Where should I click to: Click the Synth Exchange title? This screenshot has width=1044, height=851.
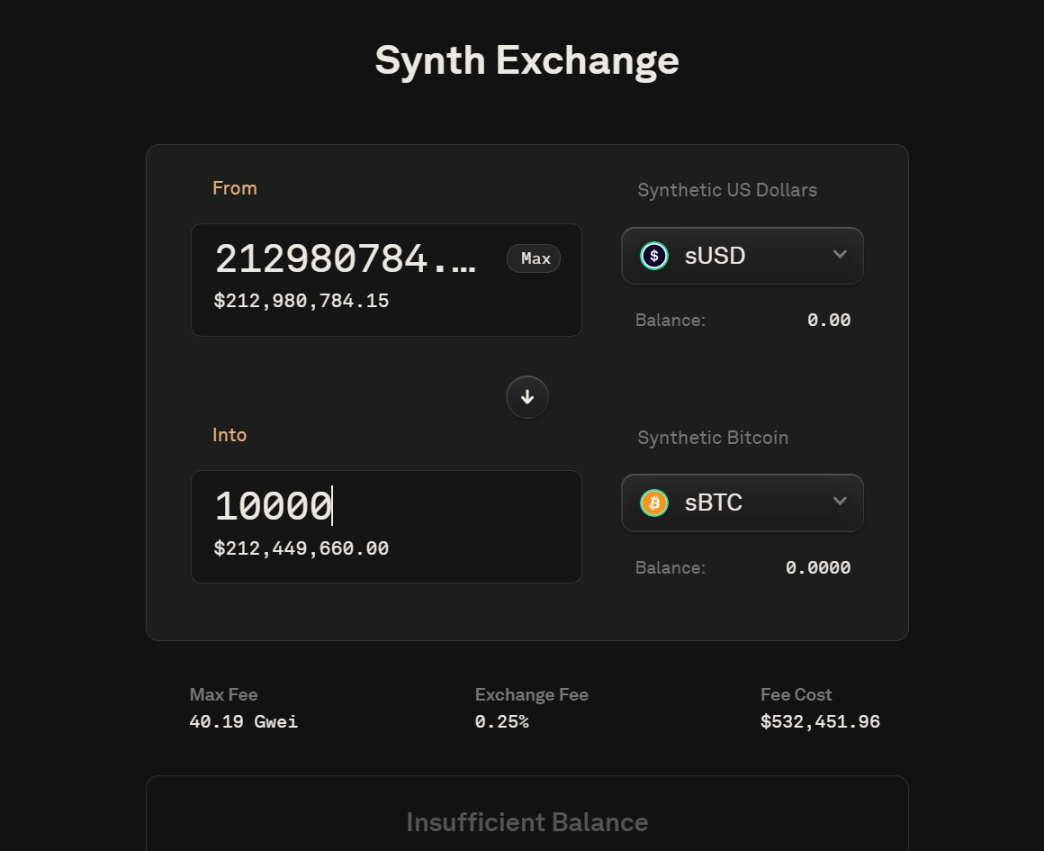click(527, 60)
